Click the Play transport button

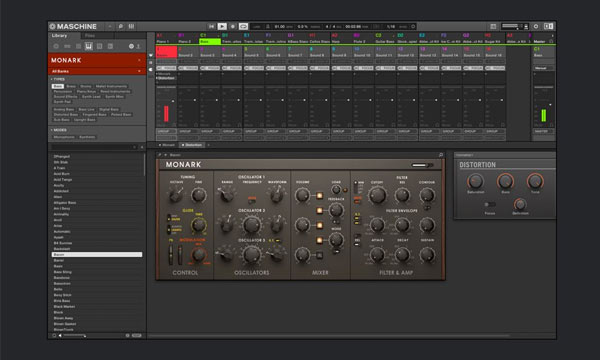(x=222, y=26)
